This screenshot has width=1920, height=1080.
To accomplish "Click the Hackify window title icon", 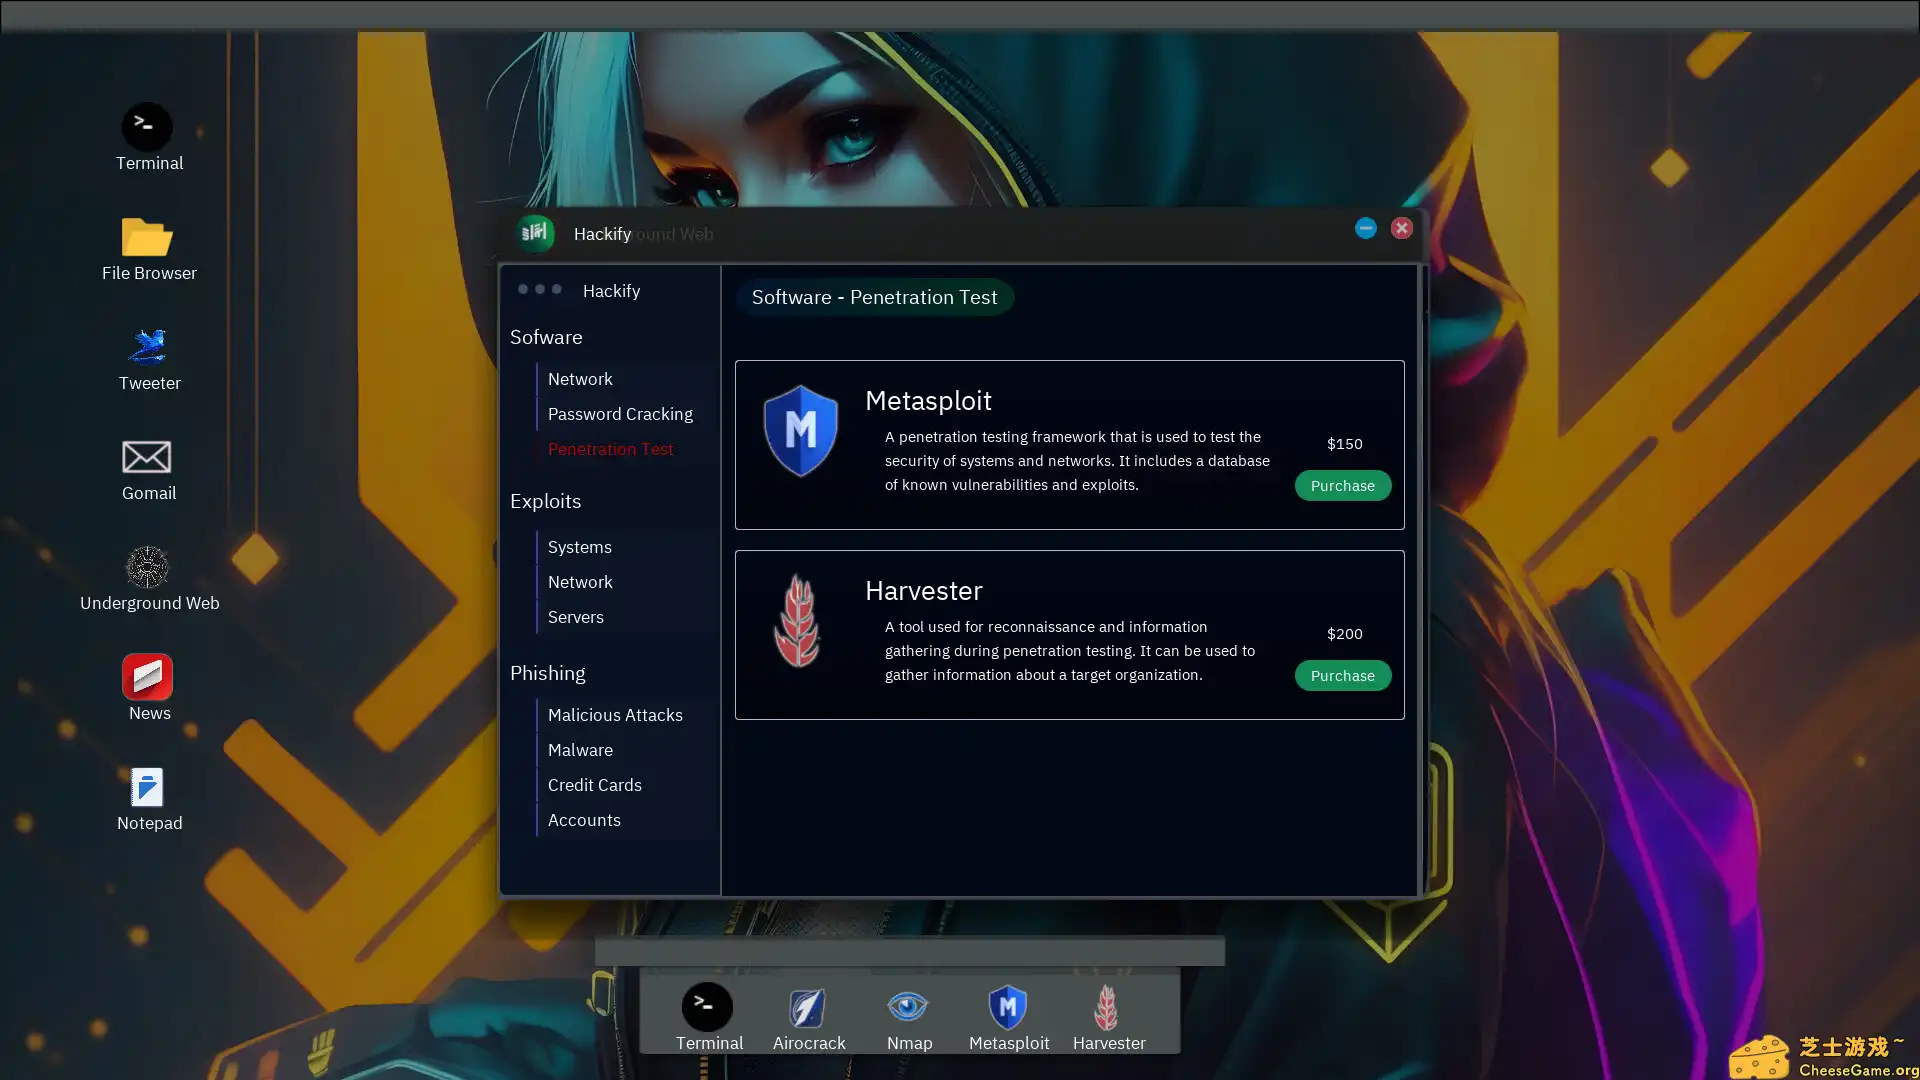I will pyautogui.click(x=535, y=233).
